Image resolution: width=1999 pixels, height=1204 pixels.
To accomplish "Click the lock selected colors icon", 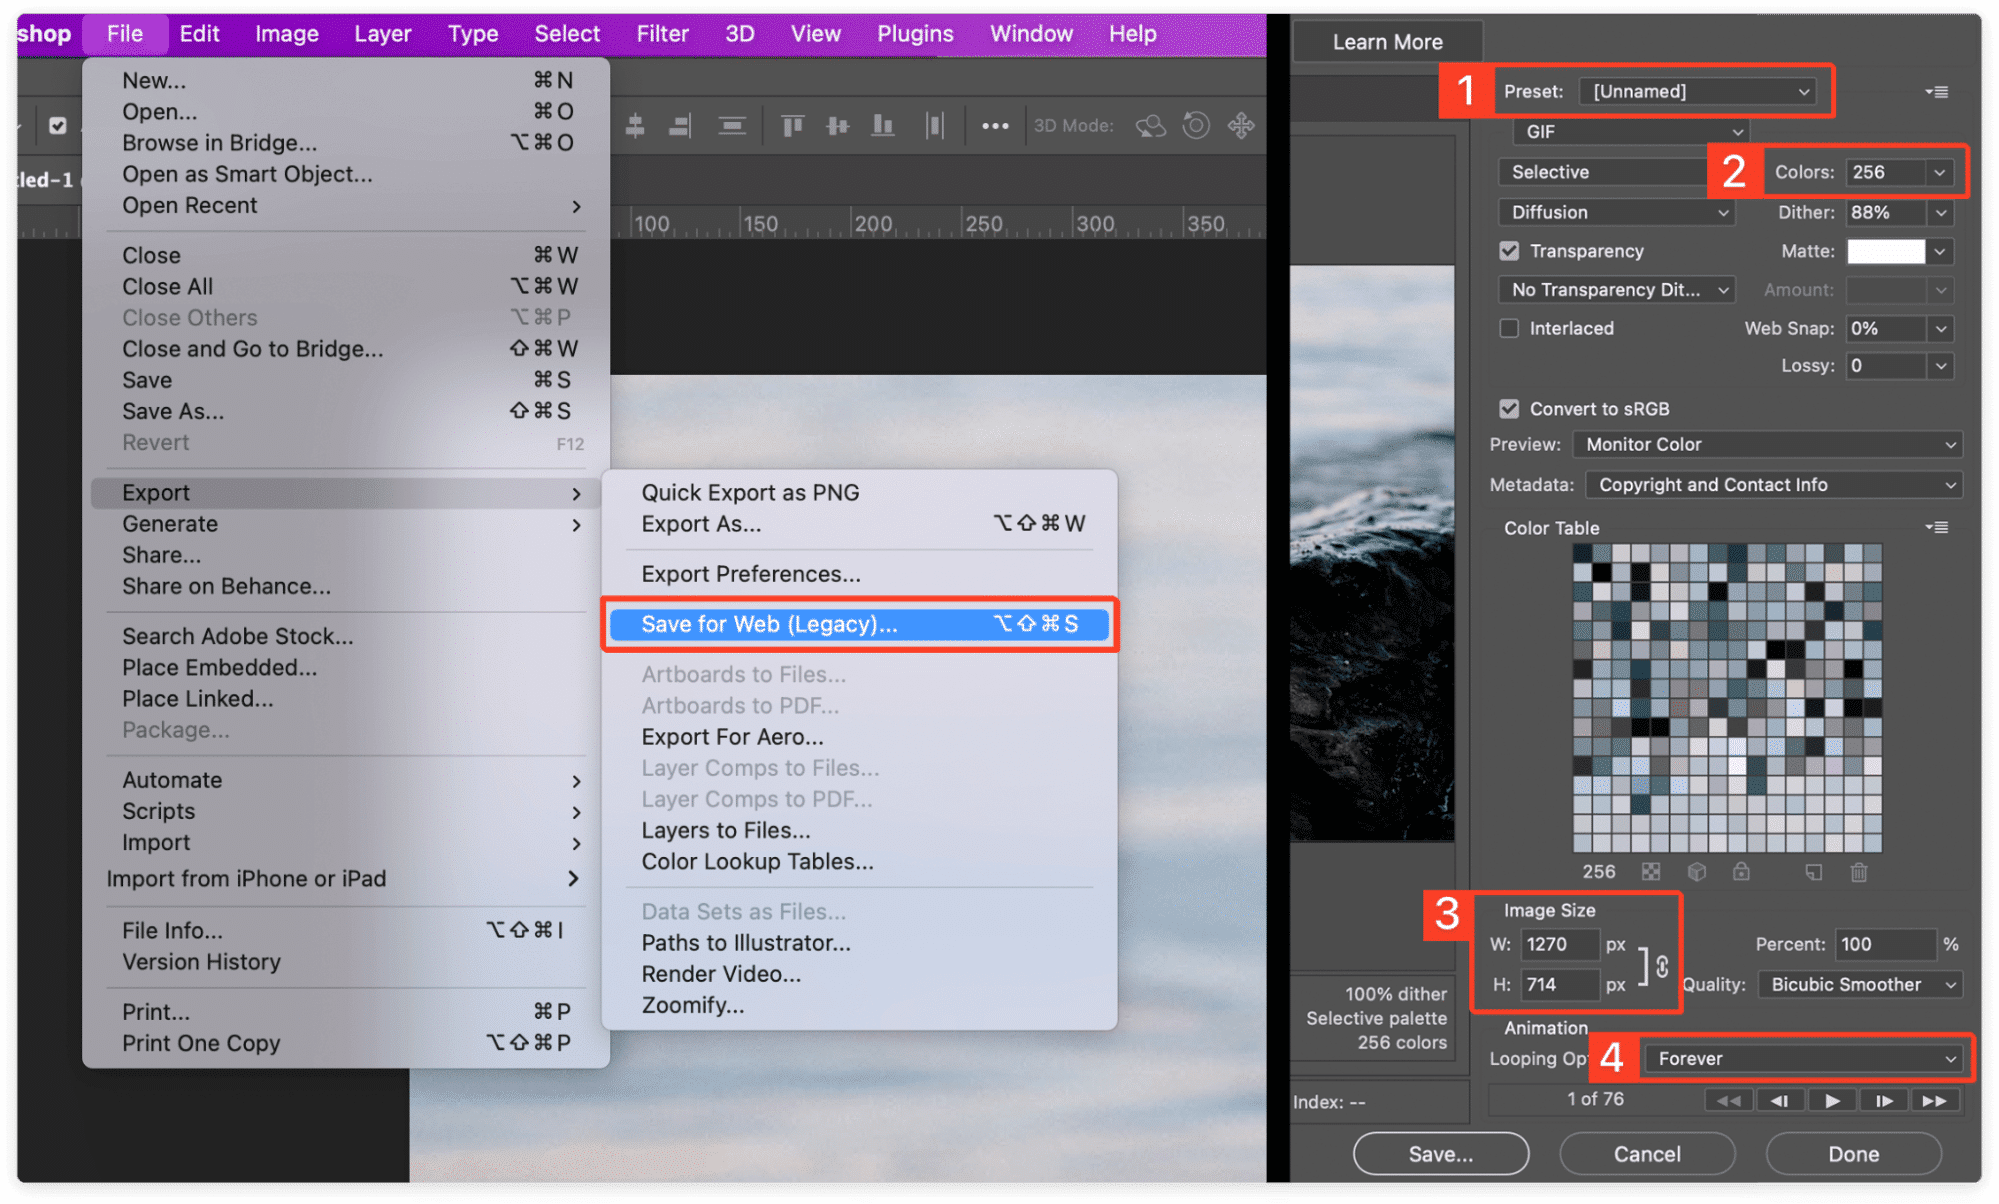I will (1741, 872).
